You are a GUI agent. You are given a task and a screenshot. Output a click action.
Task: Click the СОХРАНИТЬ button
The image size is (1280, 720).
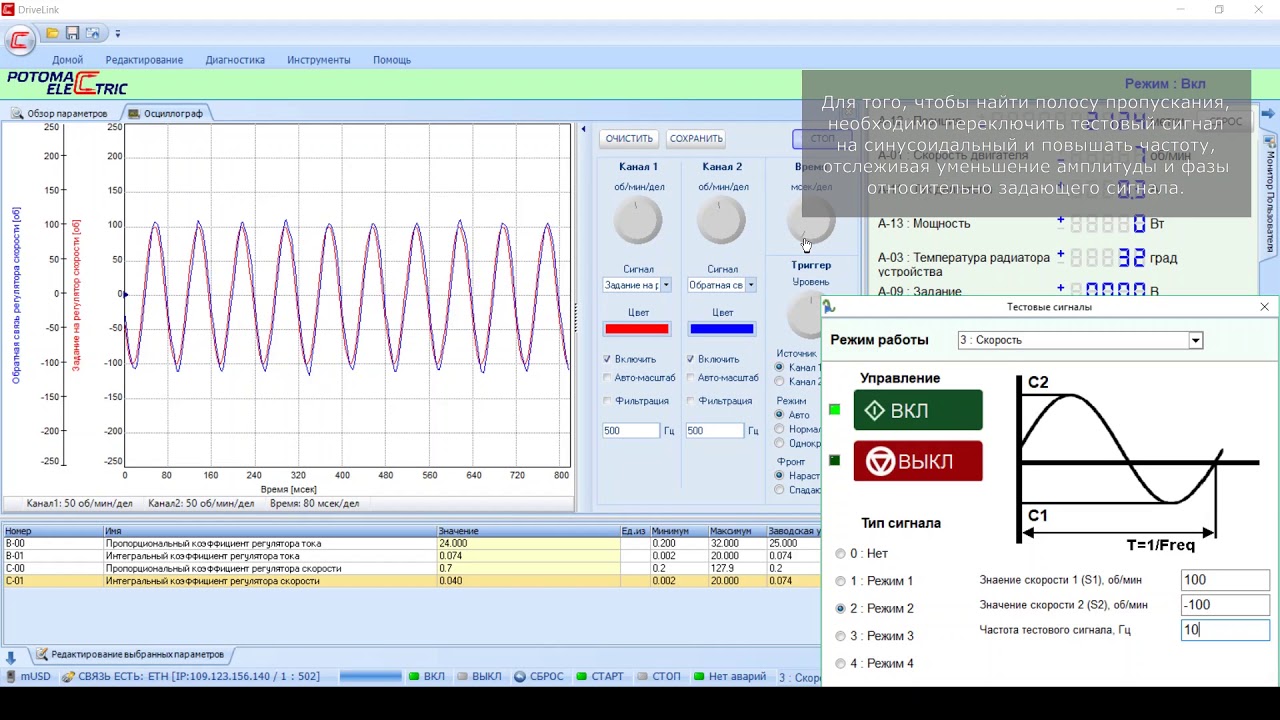pos(696,139)
